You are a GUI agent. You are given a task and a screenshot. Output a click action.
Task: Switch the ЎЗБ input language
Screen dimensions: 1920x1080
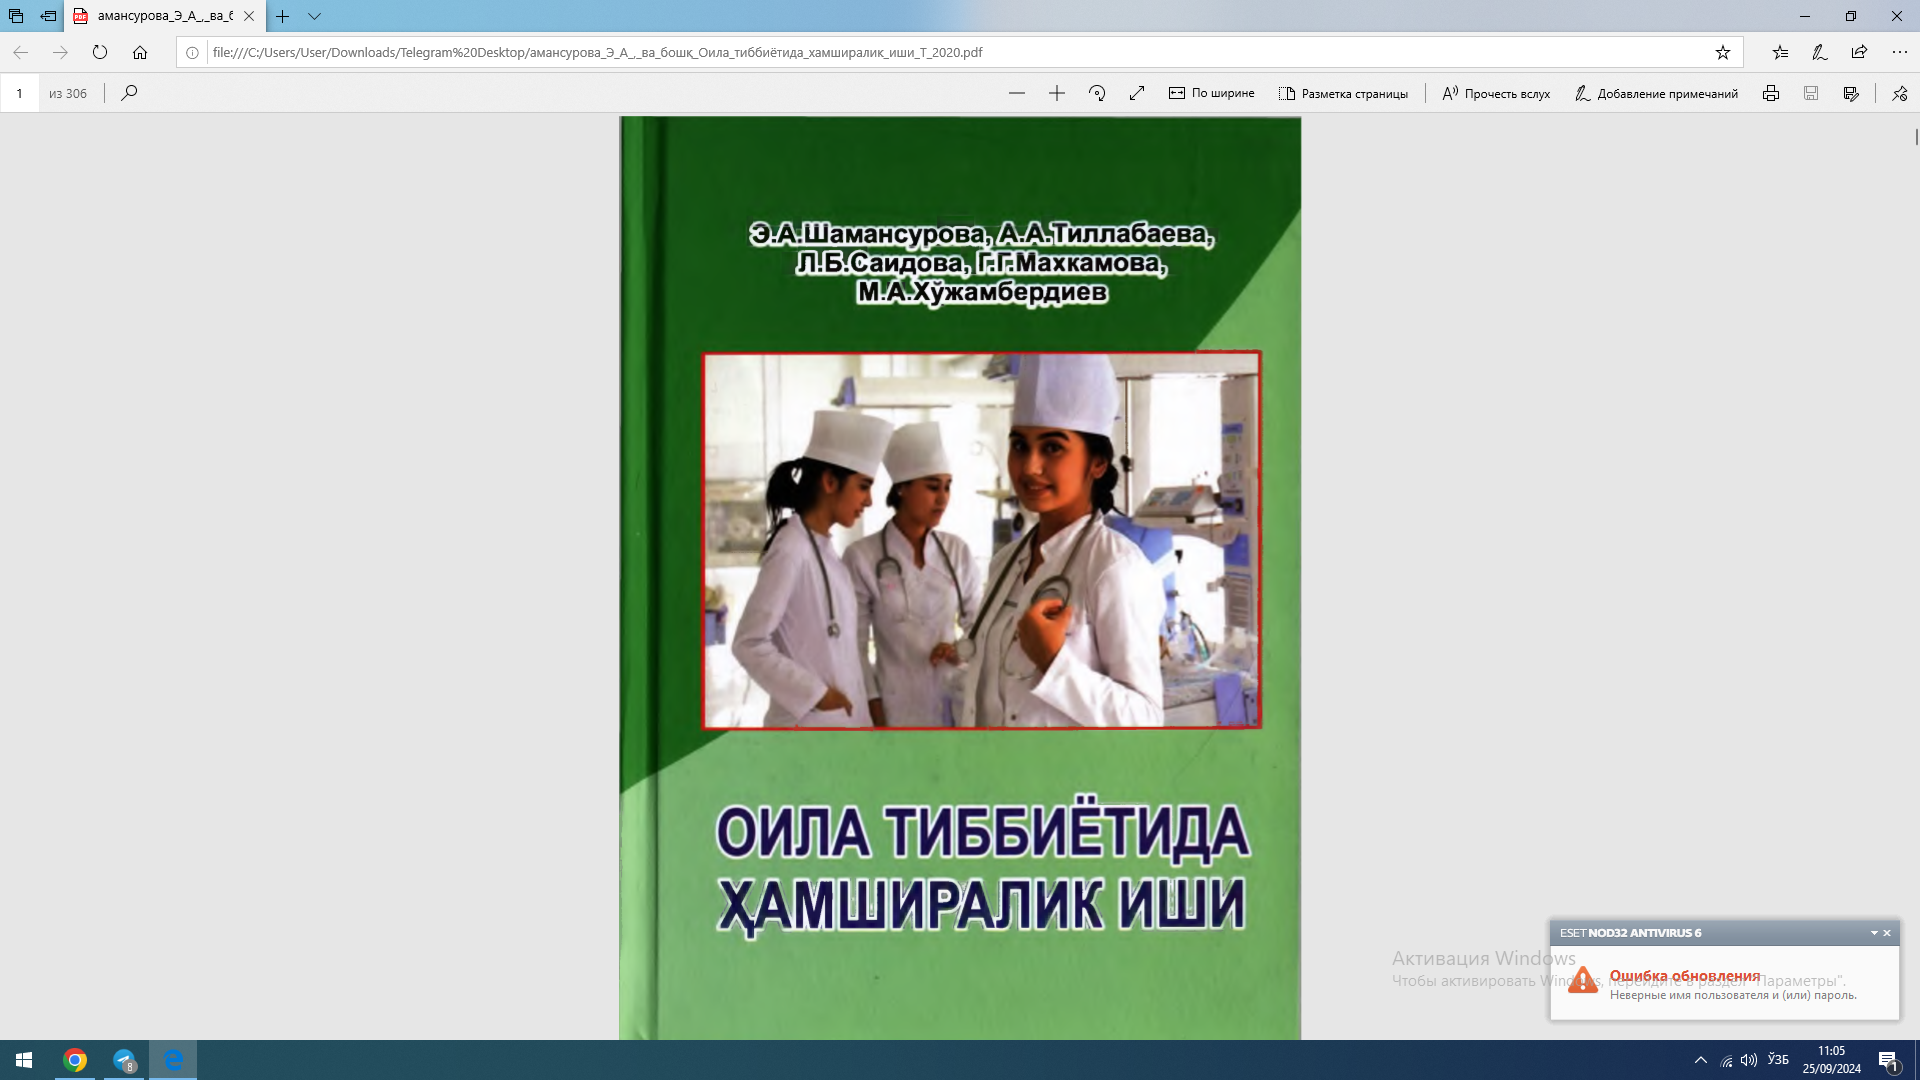[x=1778, y=1060]
